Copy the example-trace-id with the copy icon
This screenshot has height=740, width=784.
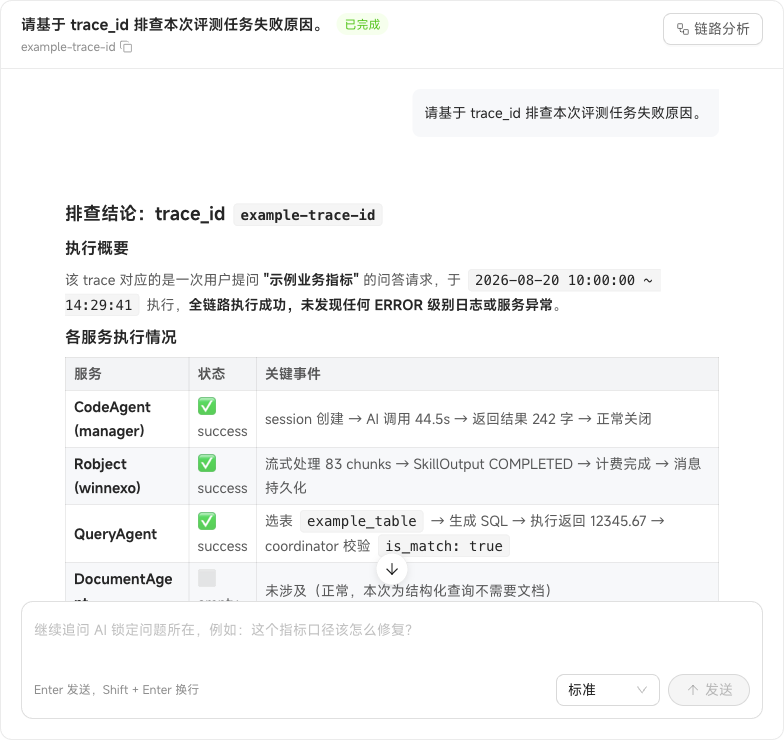(126, 47)
